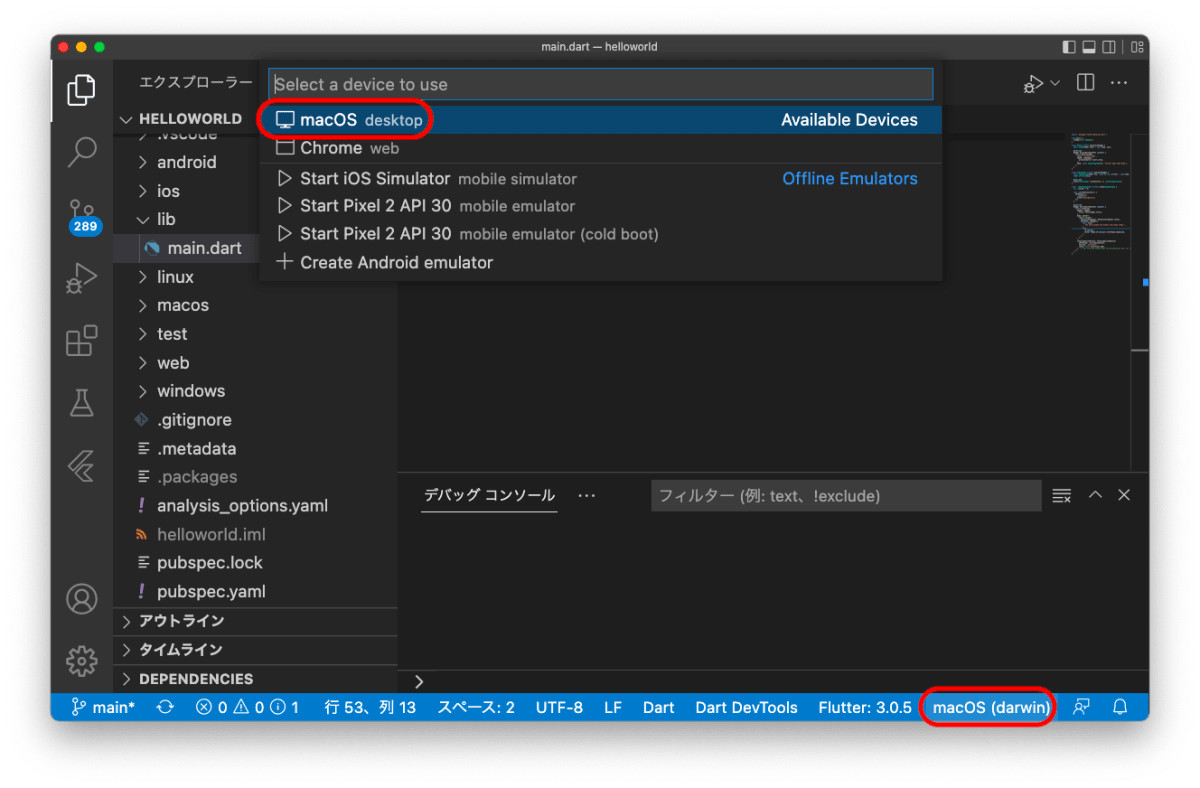The image size is (1200, 788).
Task: Select macOS desktop device
Action: pyautogui.click(x=601, y=120)
